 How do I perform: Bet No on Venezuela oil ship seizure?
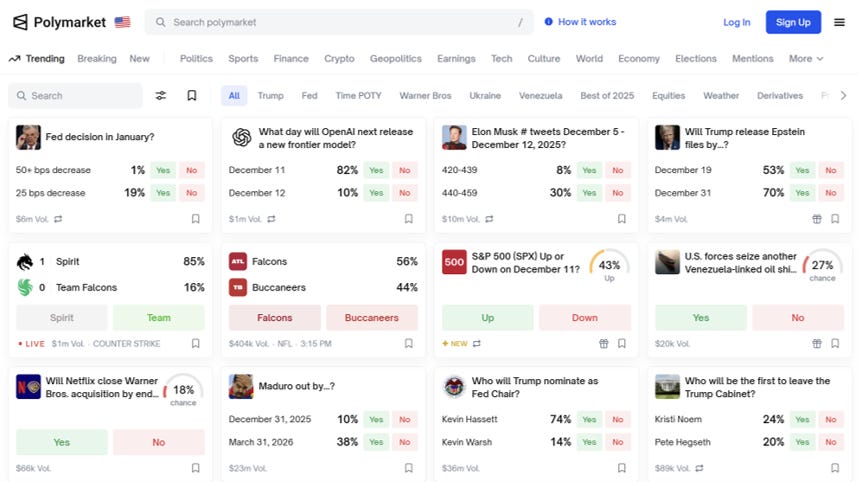797,318
